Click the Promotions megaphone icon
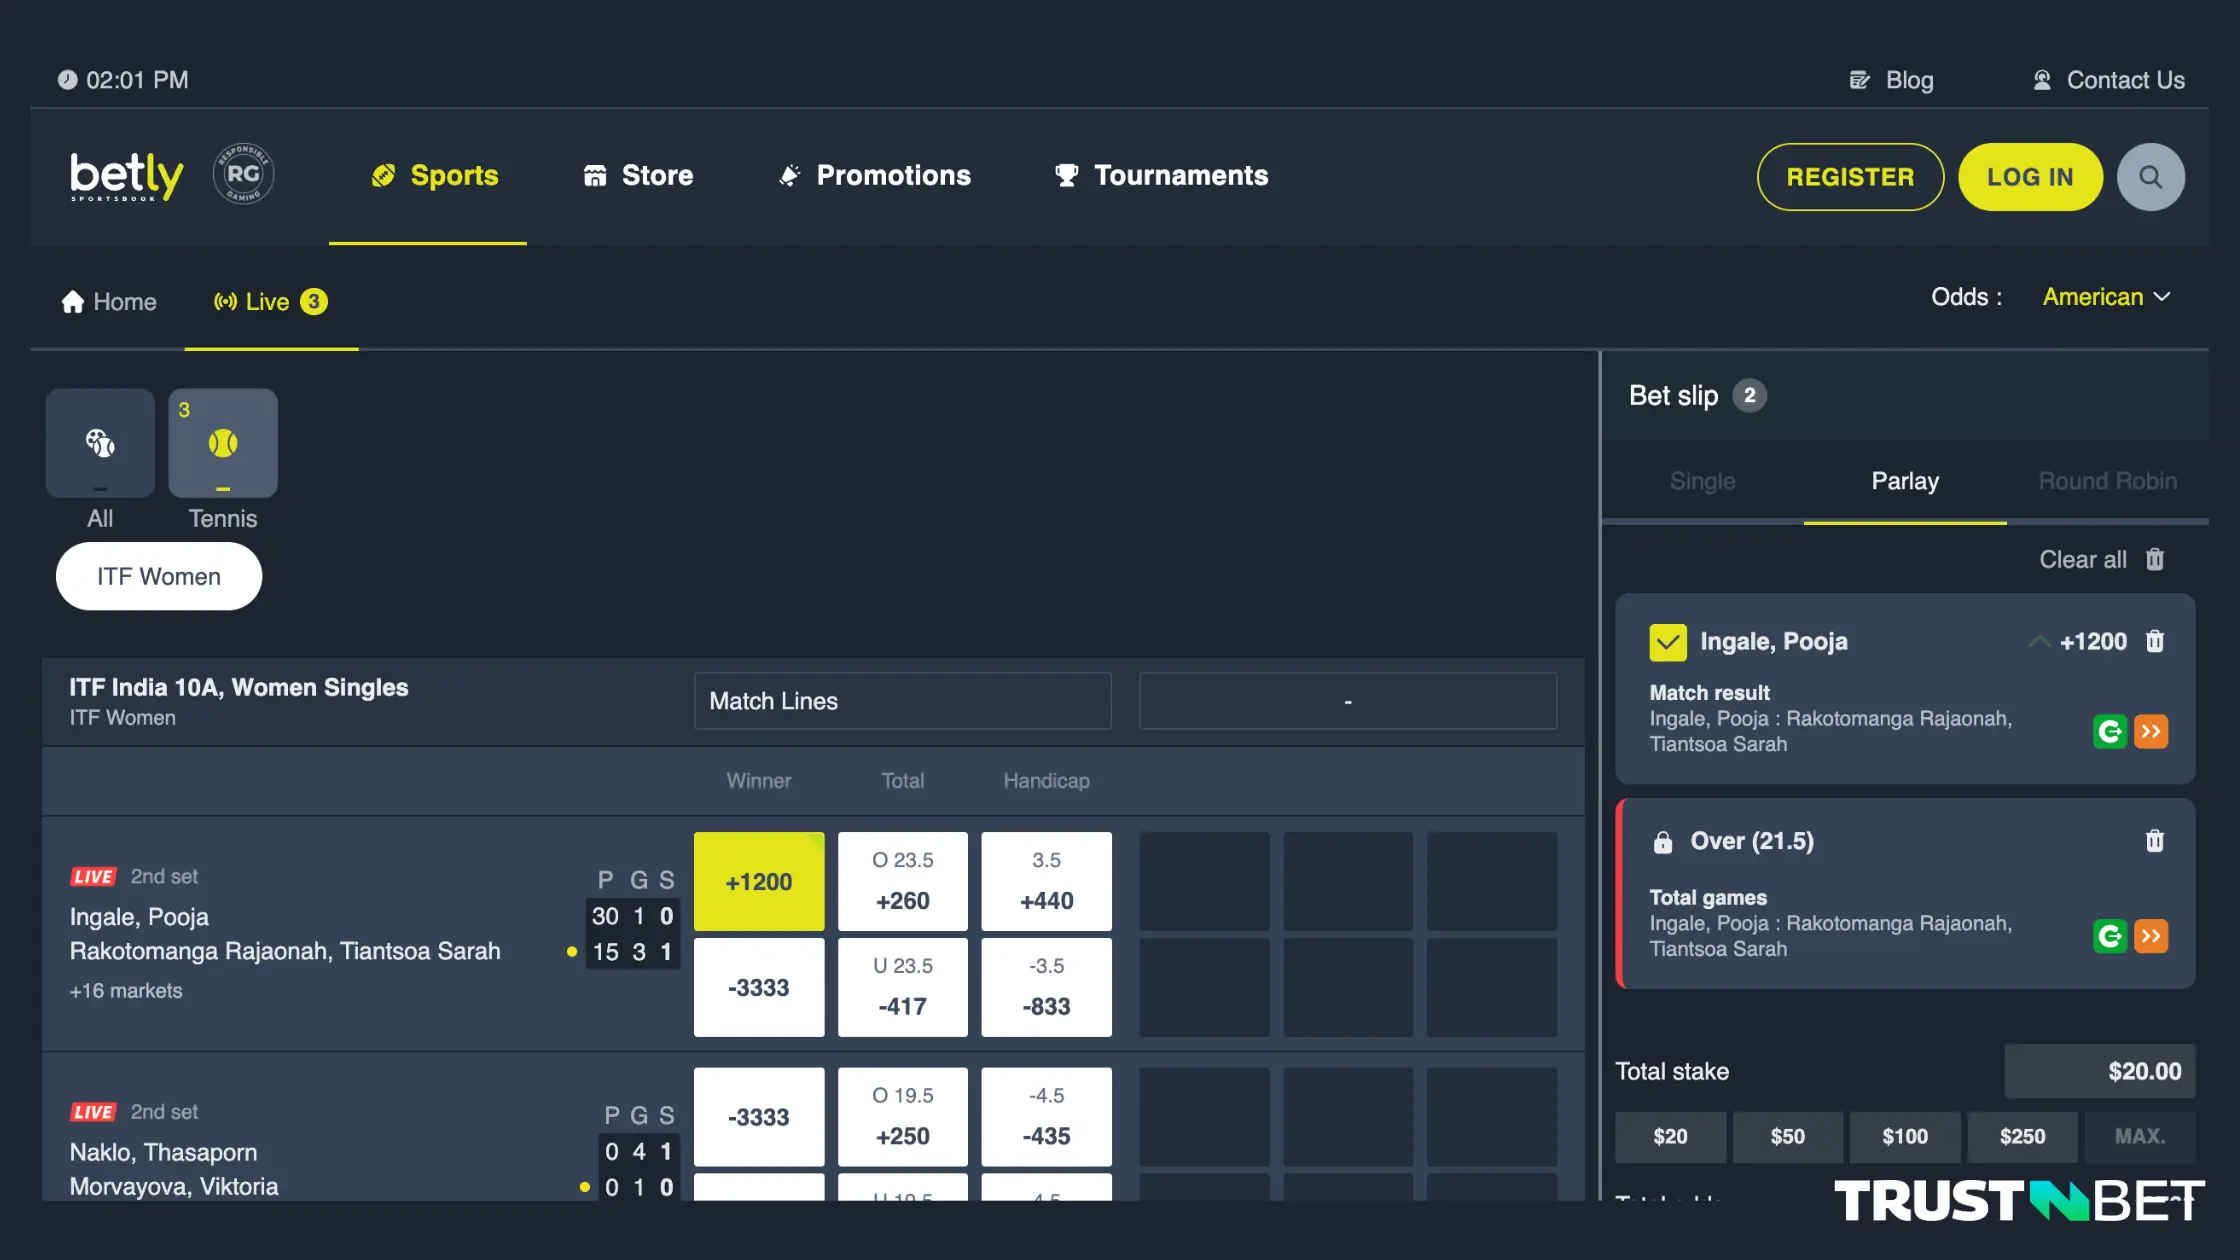This screenshot has height=1260, width=2240. coord(788,175)
